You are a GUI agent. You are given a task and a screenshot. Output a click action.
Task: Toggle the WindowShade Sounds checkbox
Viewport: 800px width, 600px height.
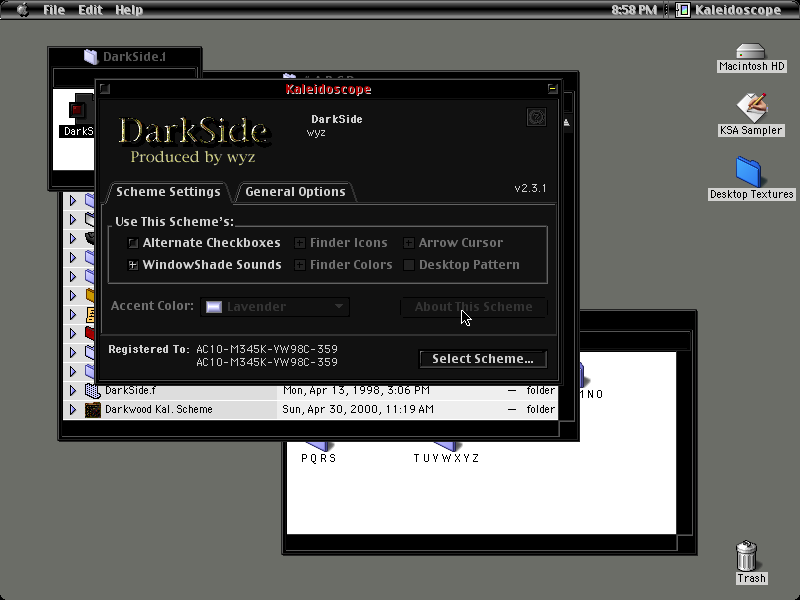click(133, 265)
